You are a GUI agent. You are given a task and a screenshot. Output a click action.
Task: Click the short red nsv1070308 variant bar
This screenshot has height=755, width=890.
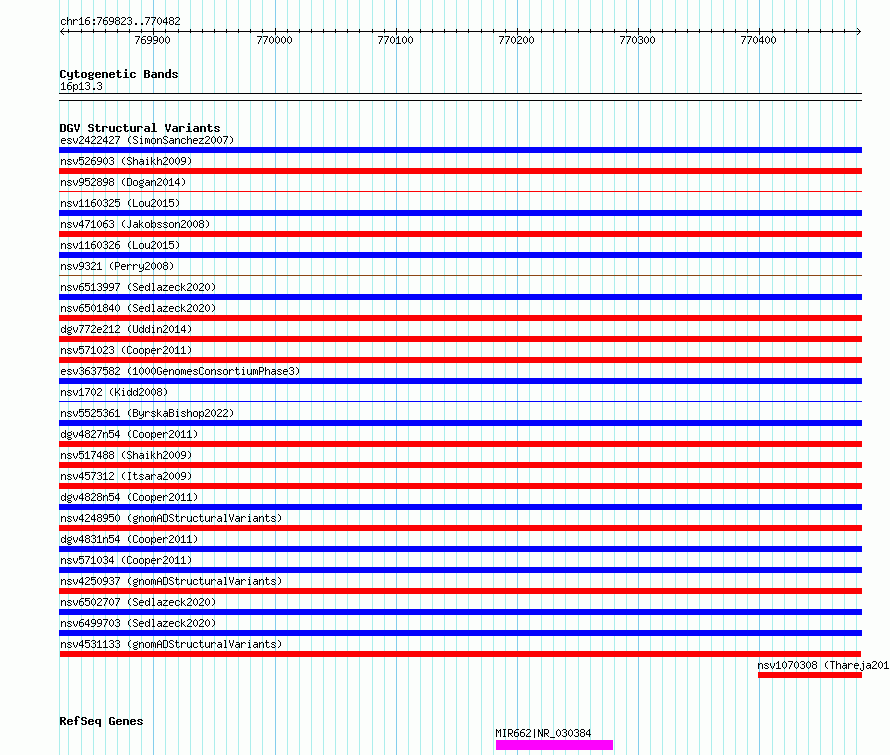coord(809,675)
